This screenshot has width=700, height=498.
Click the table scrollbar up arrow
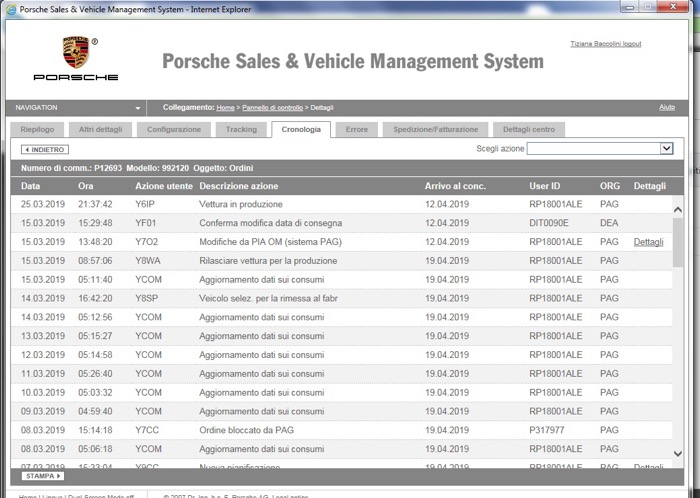(x=678, y=209)
